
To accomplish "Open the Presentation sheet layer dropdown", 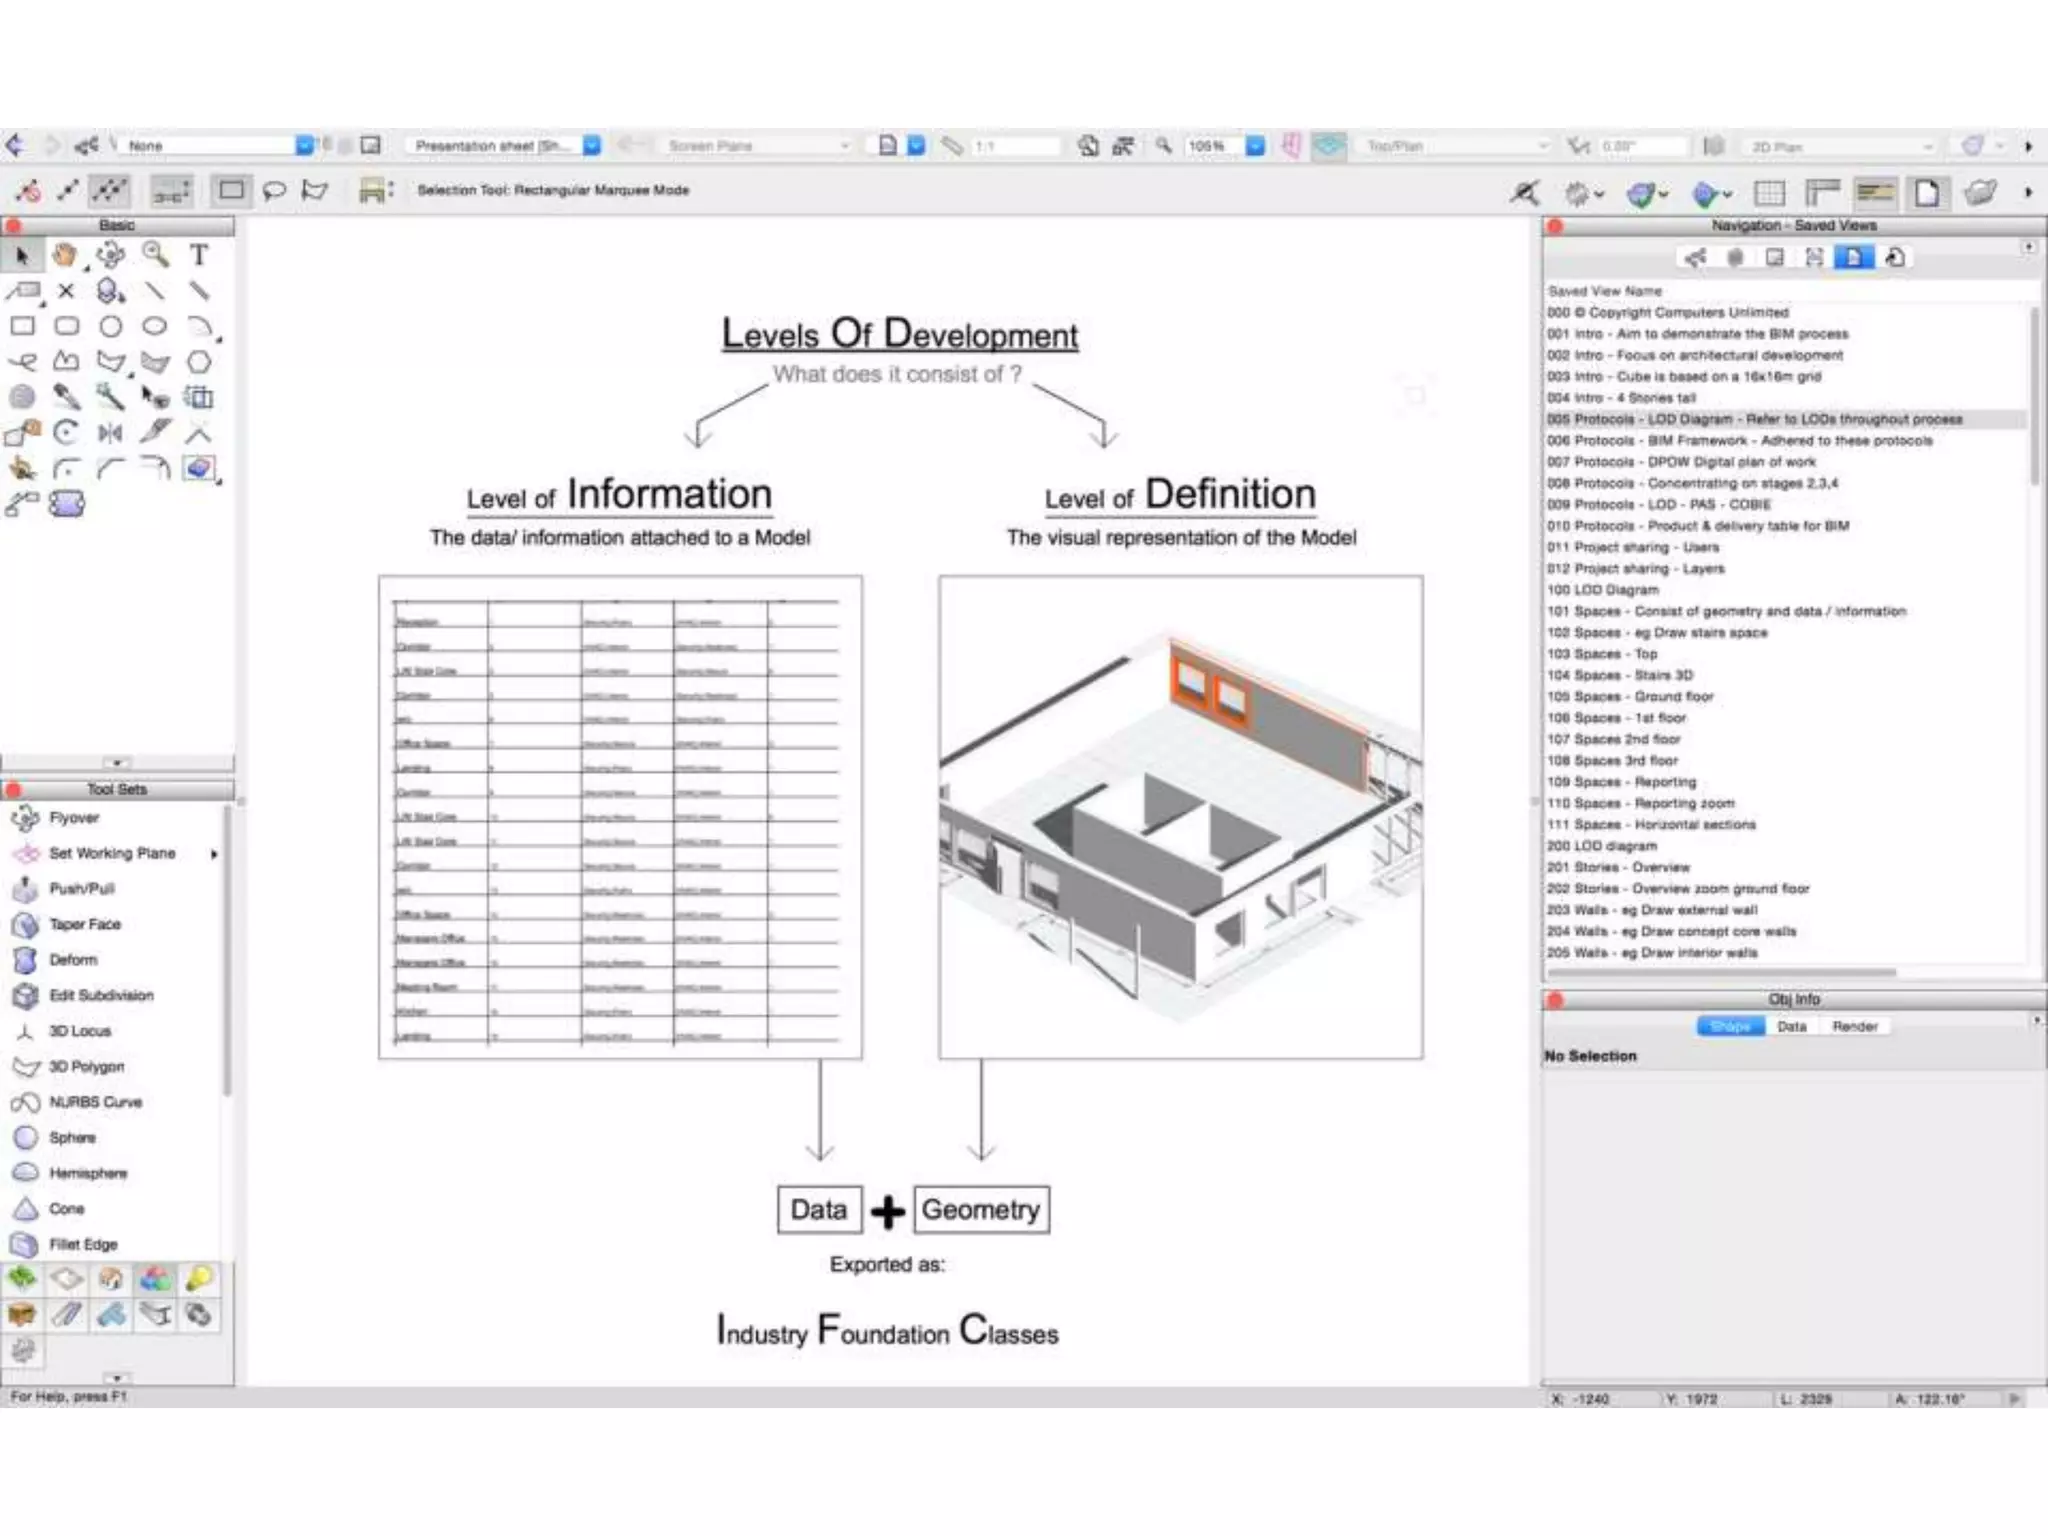I will tap(592, 146).
